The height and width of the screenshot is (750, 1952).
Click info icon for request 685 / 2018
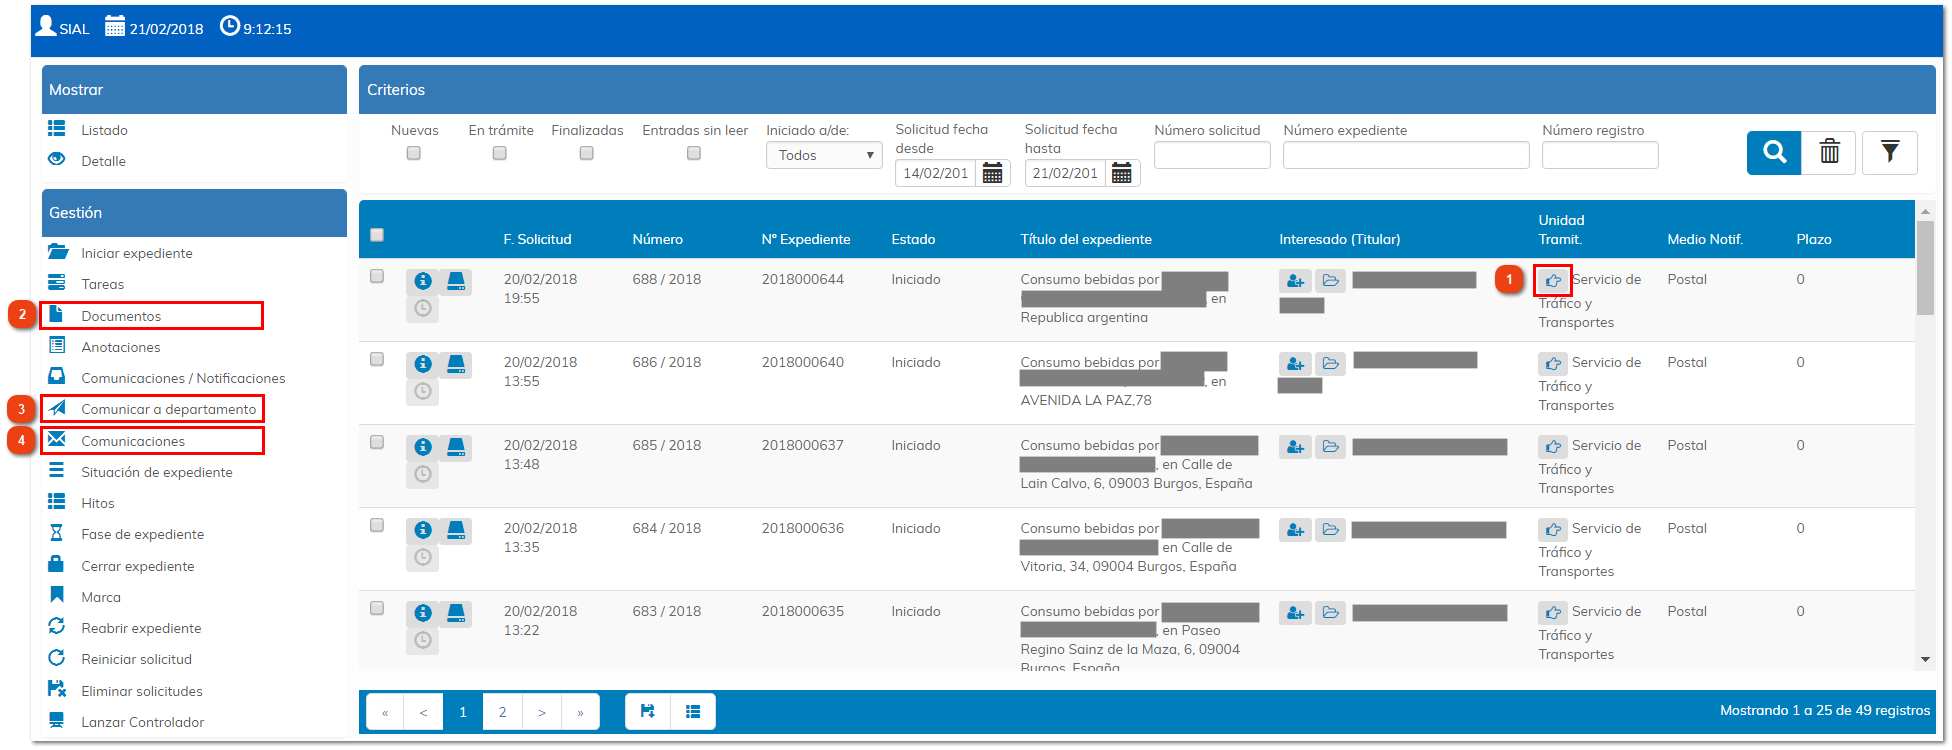tap(423, 447)
